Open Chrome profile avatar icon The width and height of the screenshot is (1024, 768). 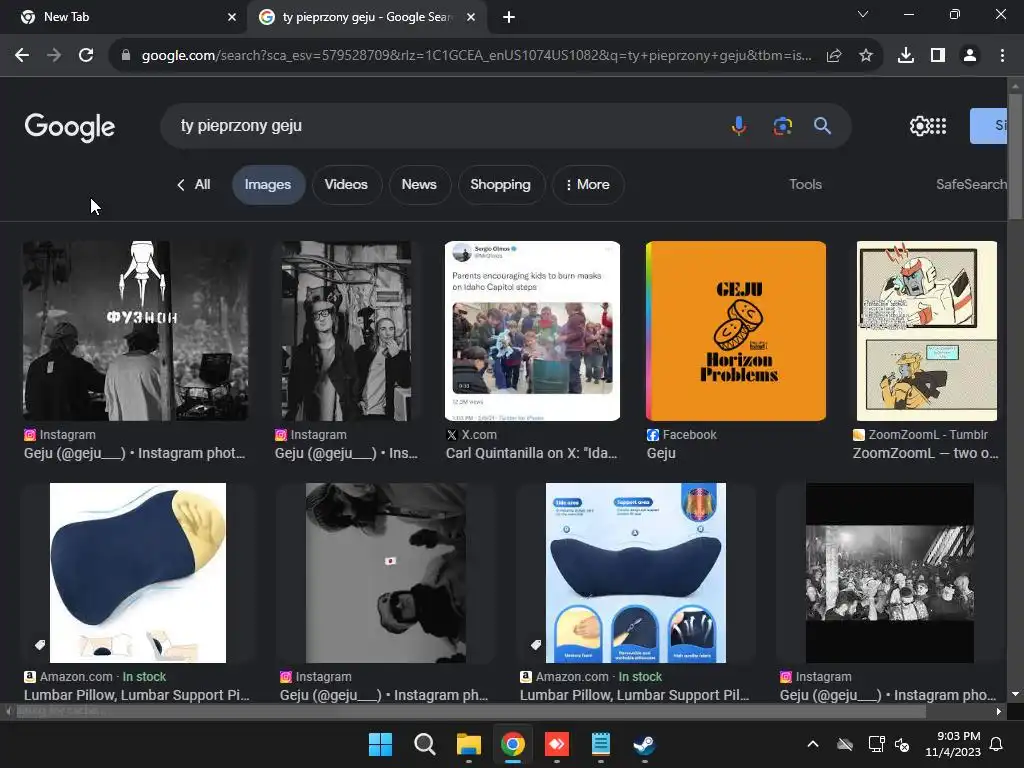[970, 56]
